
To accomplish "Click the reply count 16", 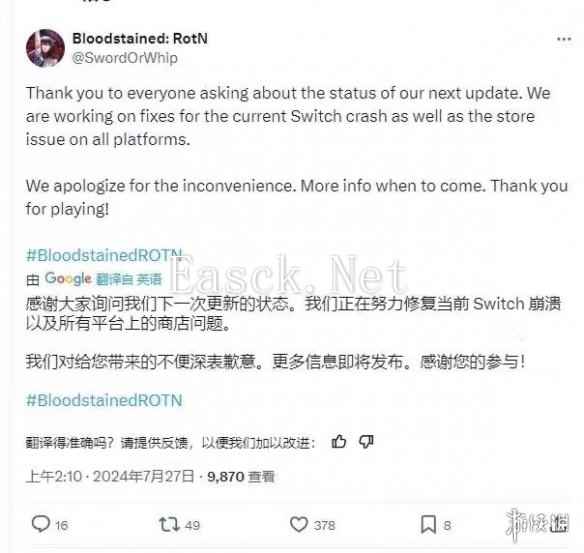I will (x=62, y=525).
